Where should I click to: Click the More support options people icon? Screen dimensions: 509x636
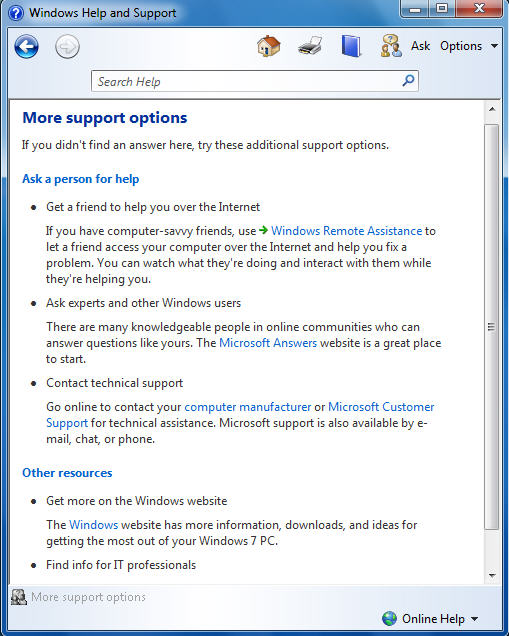coord(19,597)
